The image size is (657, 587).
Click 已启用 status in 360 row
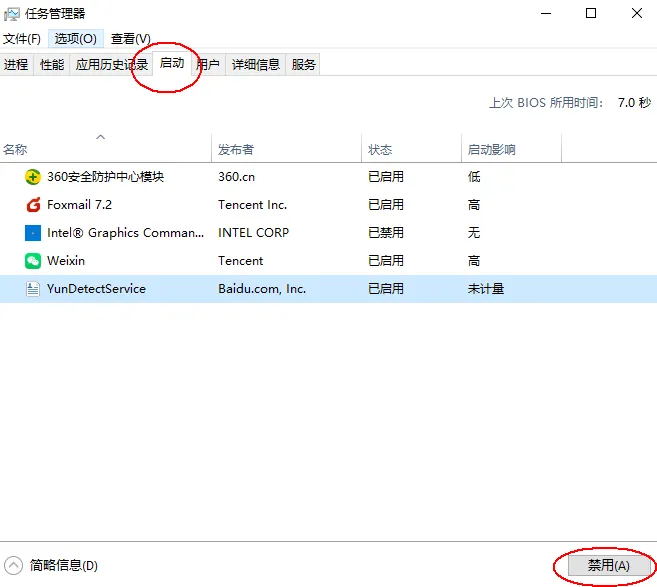click(386, 177)
